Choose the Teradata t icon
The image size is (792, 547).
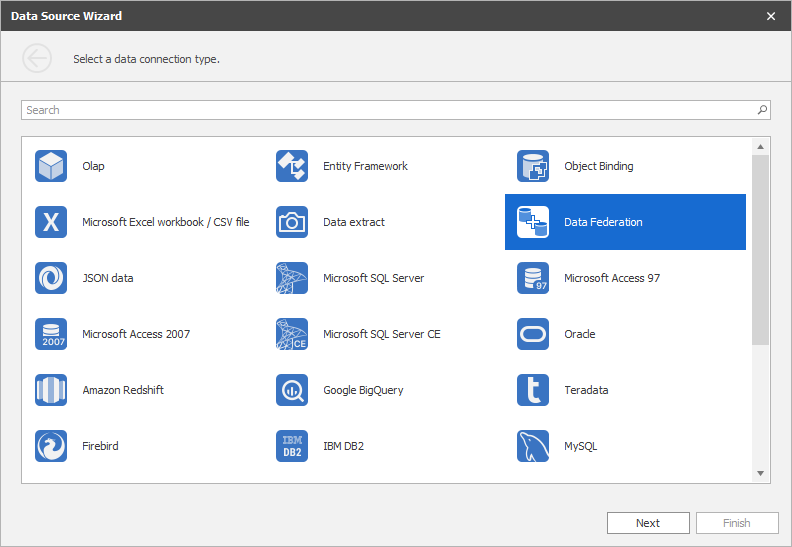(x=533, y=390)
